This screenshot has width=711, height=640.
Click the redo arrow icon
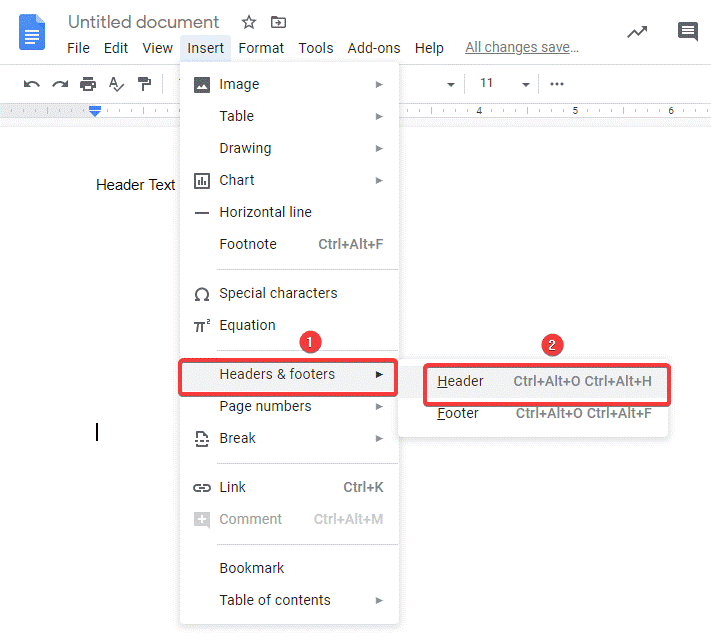[60, 84]
